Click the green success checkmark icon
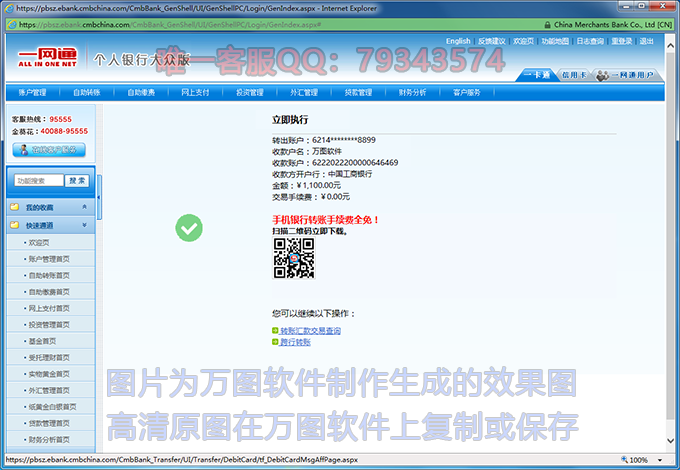The image size is (680, 470). (188, 228)
